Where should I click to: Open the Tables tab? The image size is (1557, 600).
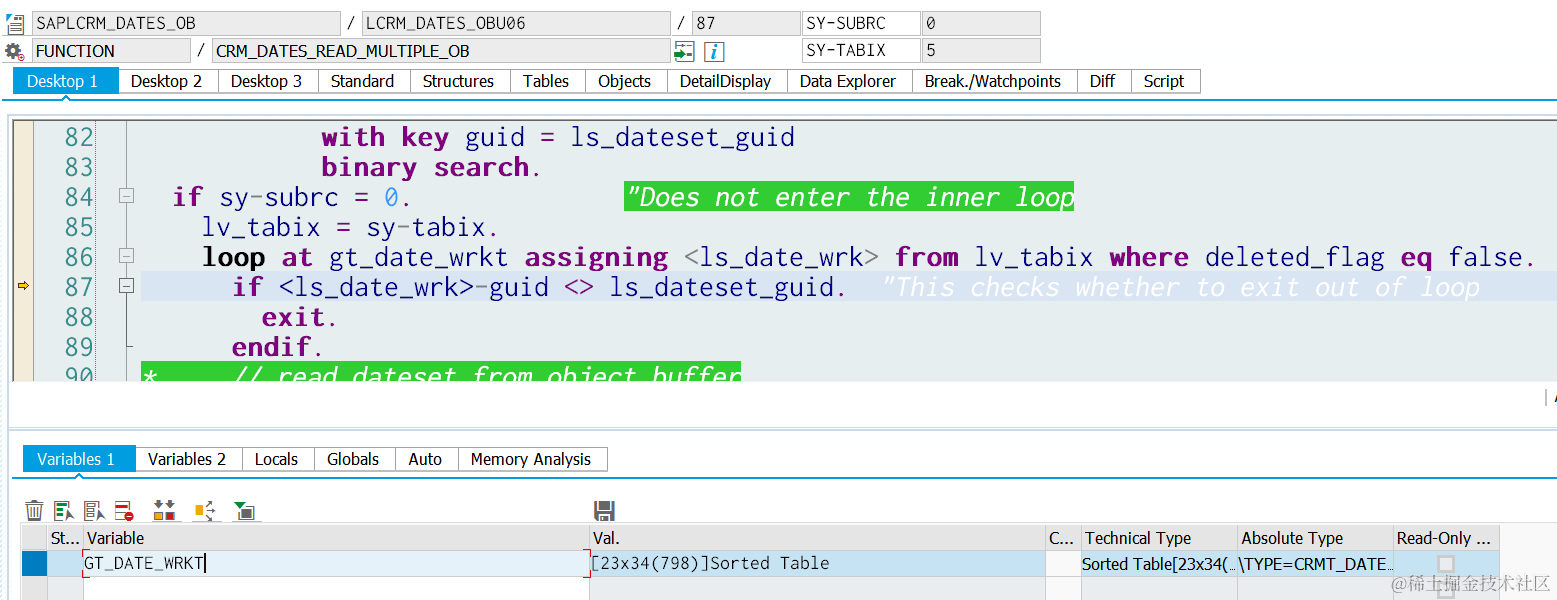pos(546,81)
